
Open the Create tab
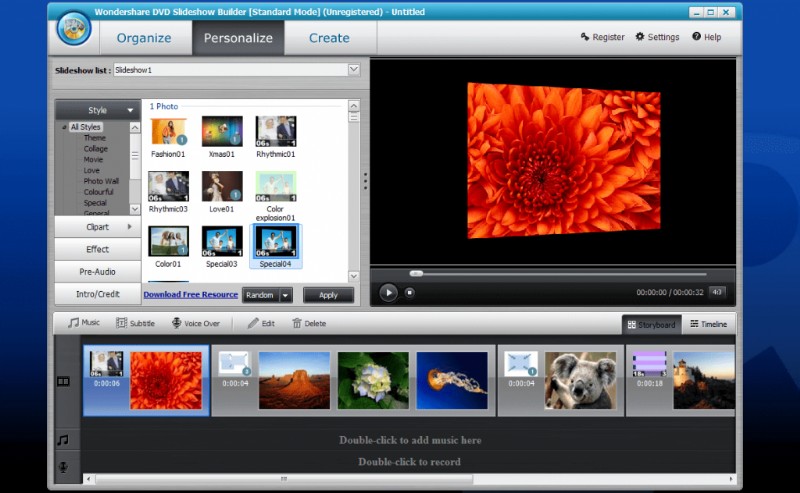coord(330,38)
